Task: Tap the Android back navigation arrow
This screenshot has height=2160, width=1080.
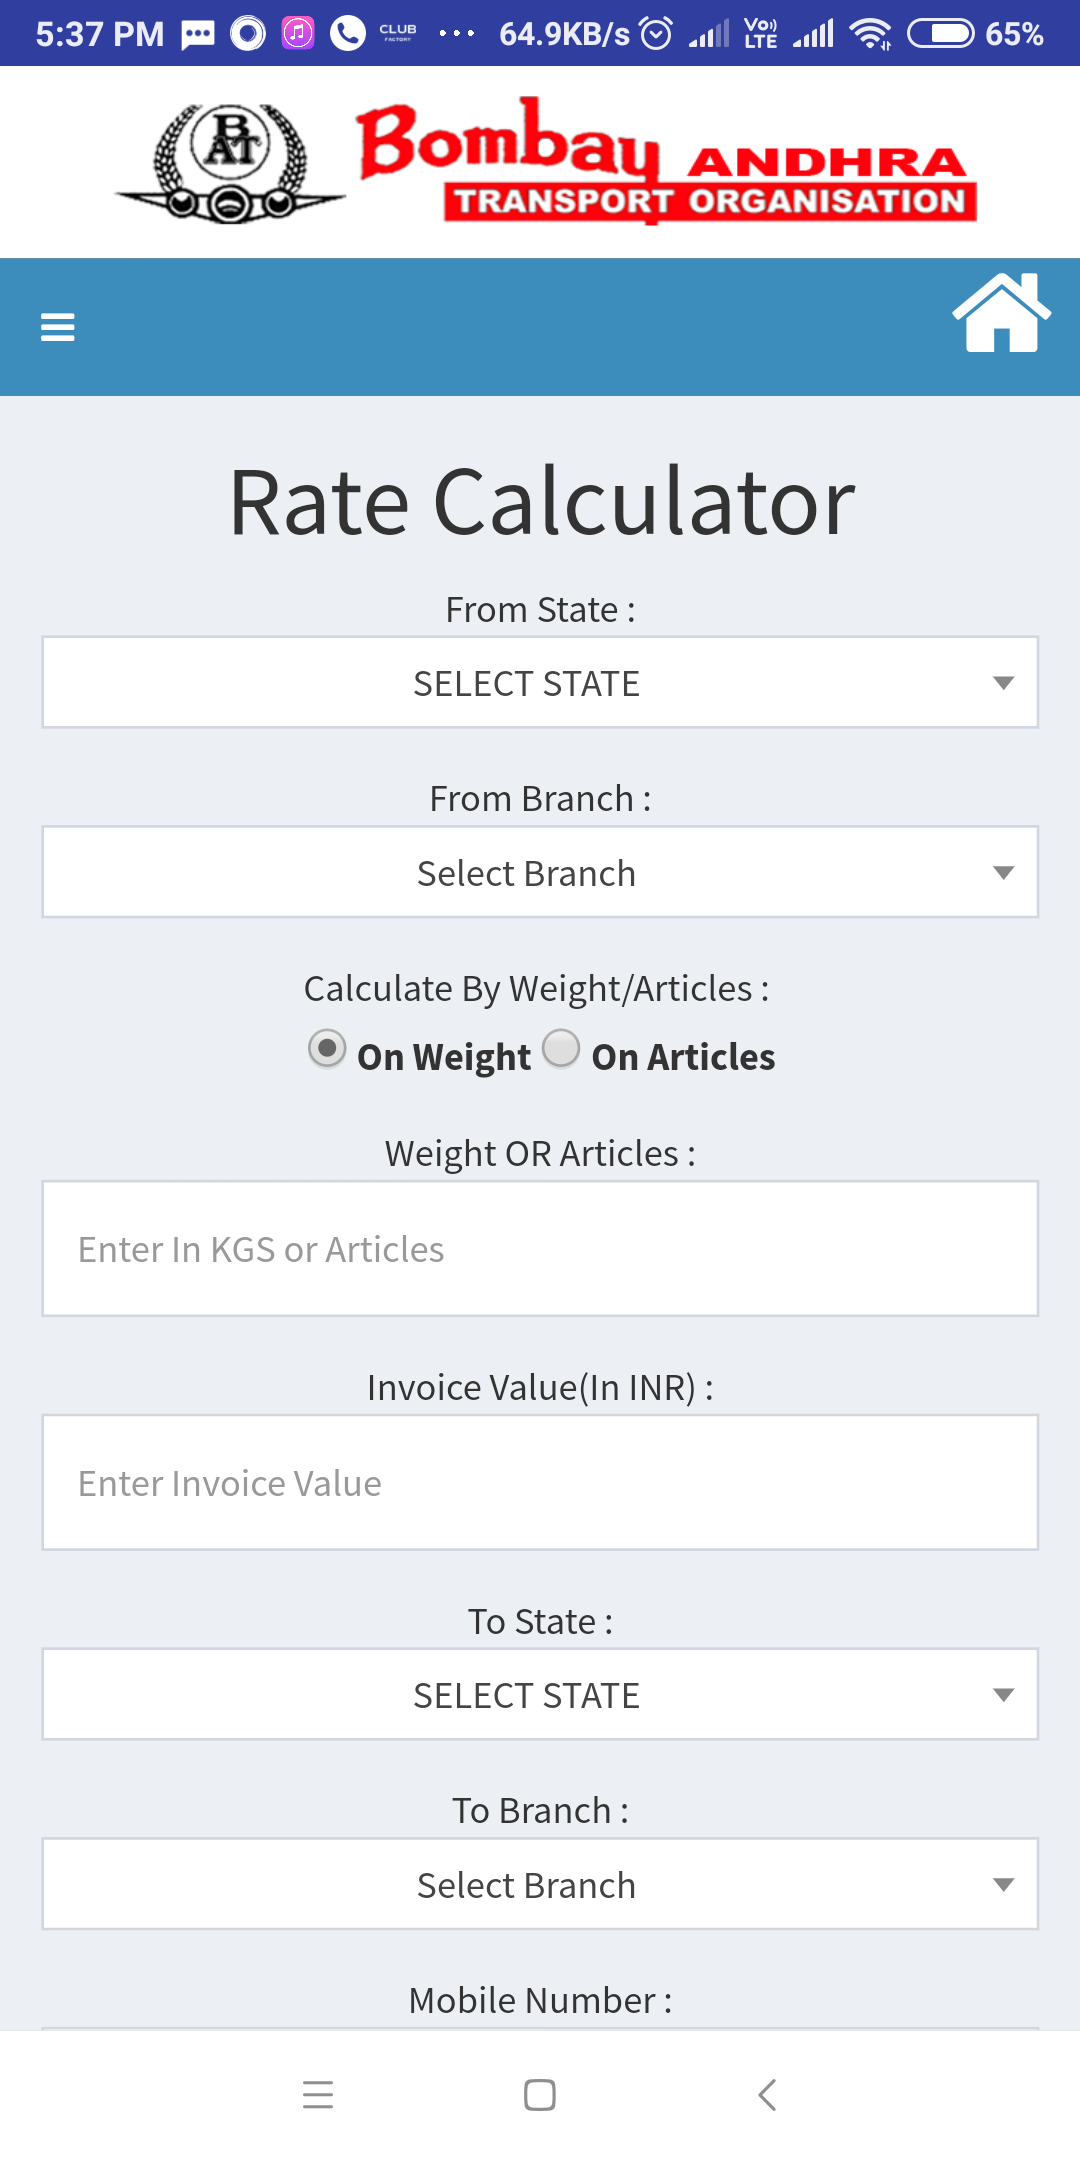Action: tap(767, 2094)
